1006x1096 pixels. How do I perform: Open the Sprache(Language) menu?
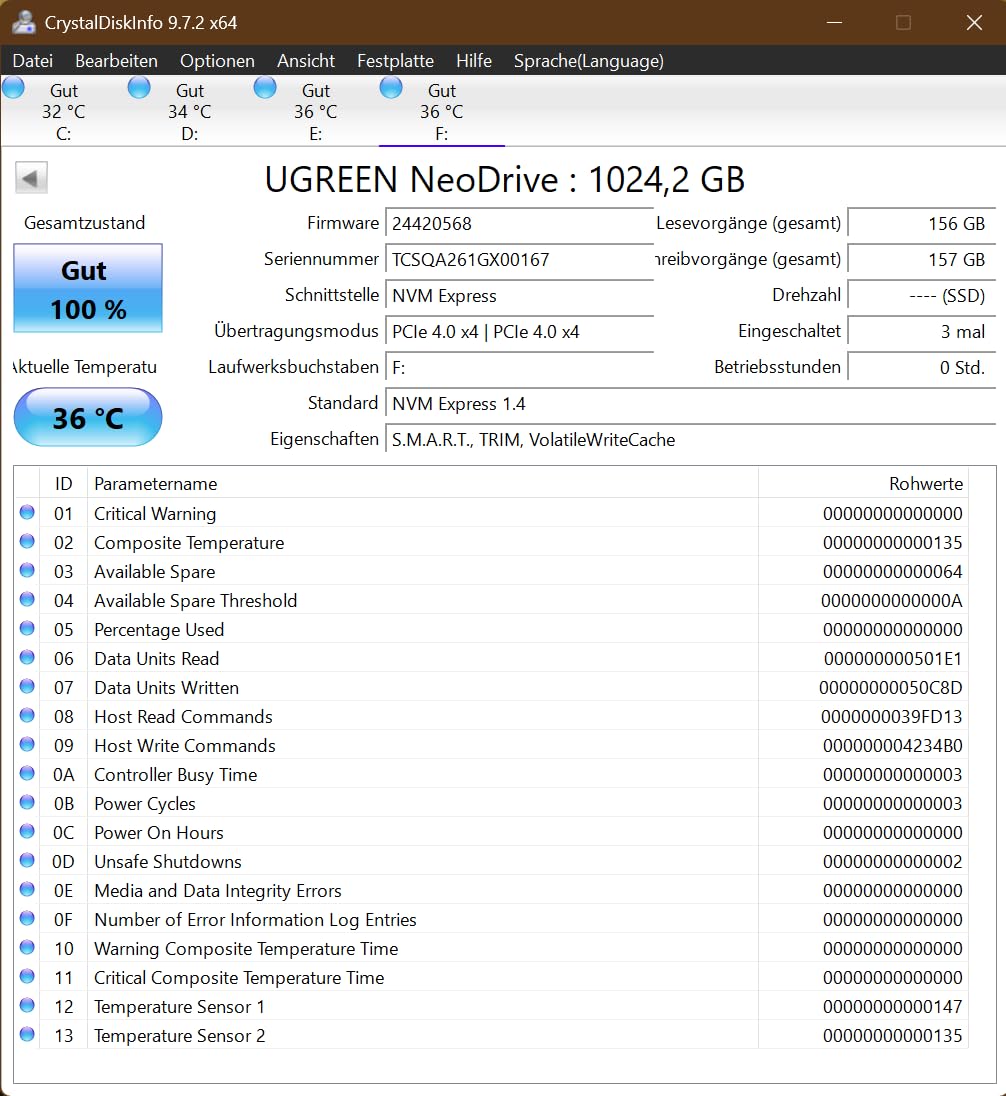point(589,61)
